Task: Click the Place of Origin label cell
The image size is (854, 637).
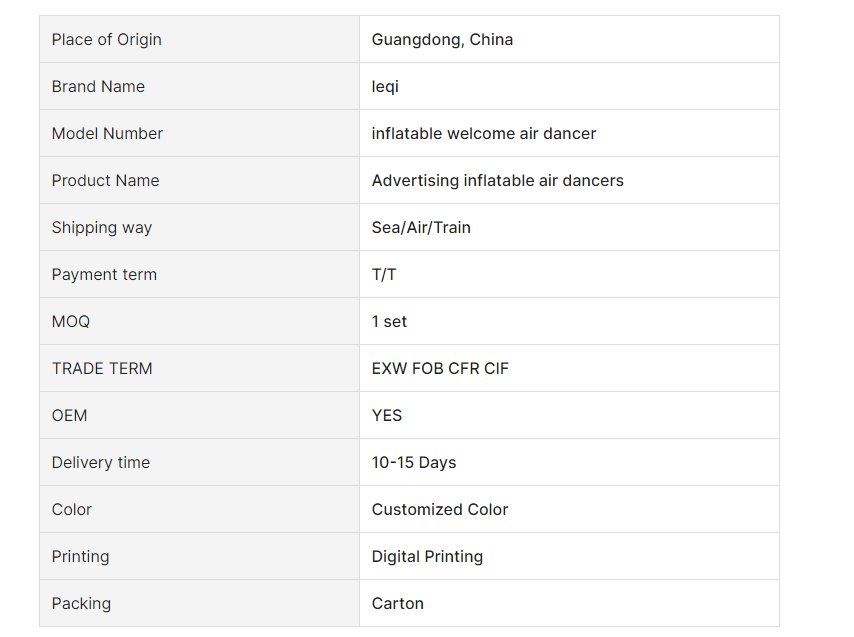Action: tap(199, 39)
